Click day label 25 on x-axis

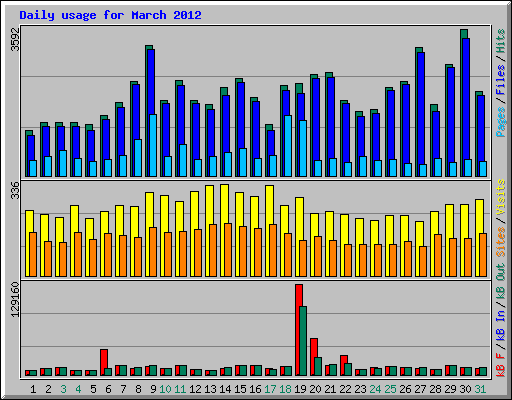tap(390, 389)
